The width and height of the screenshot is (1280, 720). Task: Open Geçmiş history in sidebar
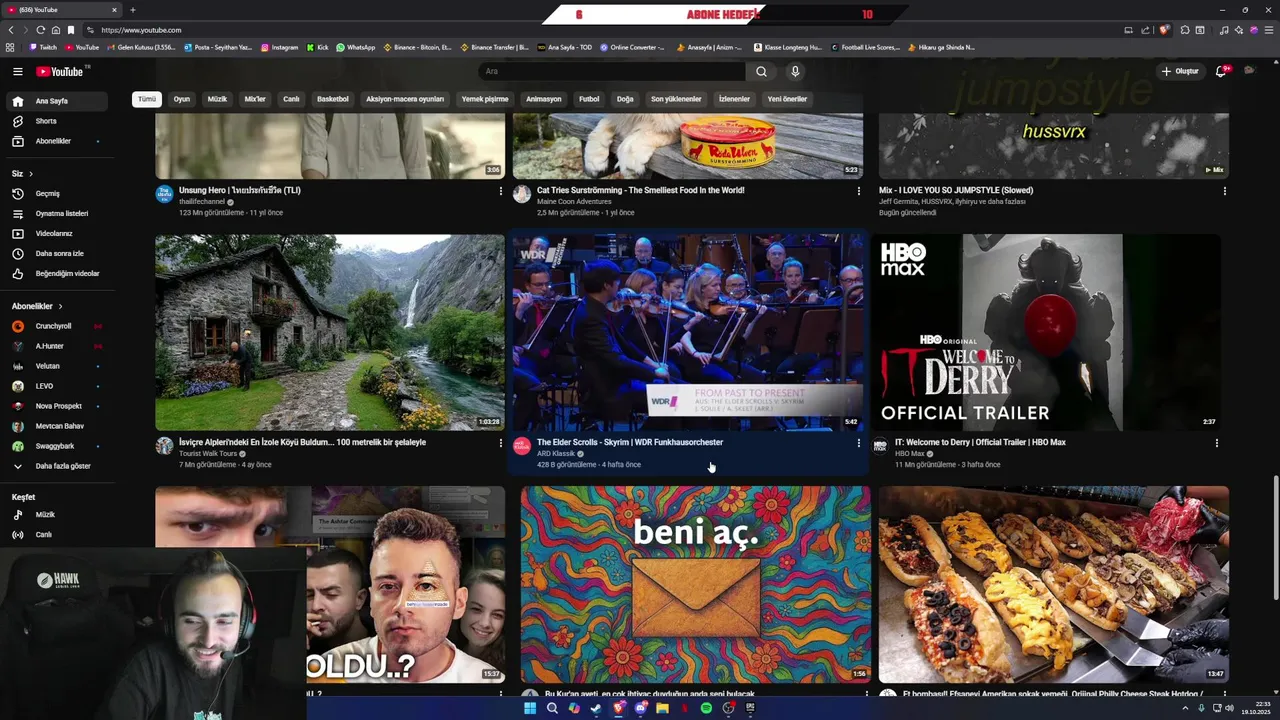click(58, 193)
